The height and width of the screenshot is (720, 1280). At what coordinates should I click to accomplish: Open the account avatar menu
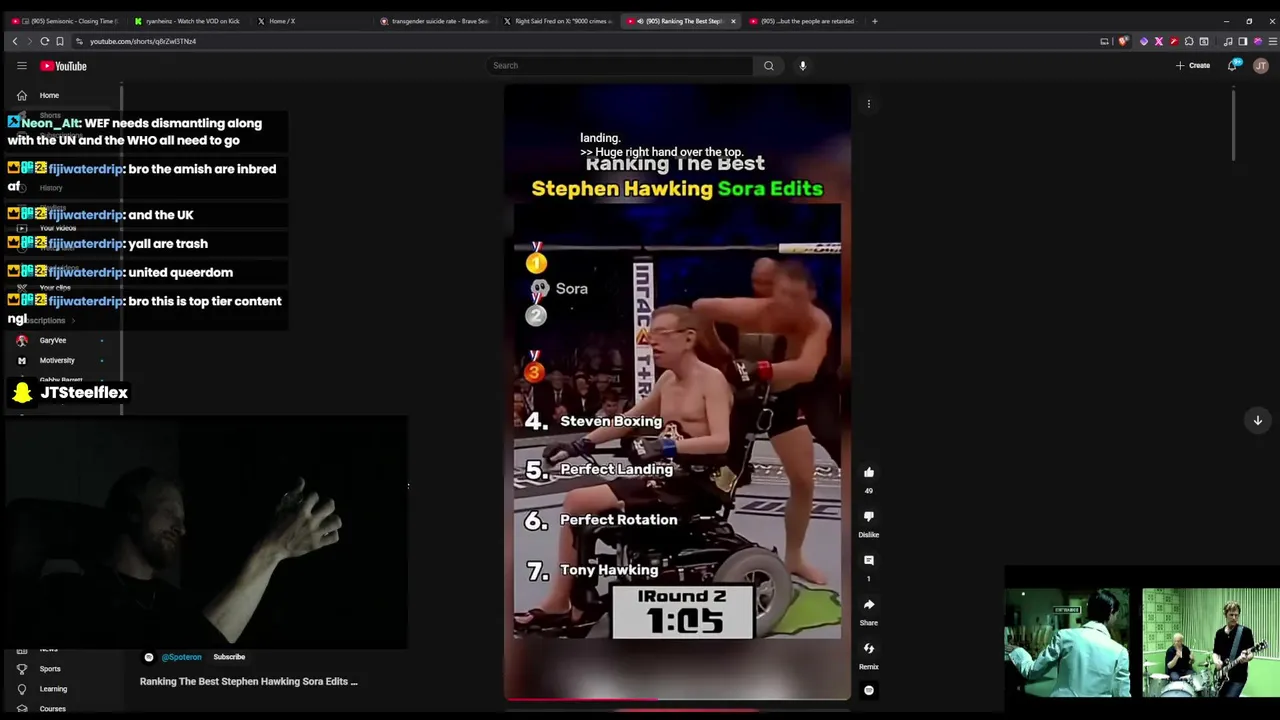click(x=1261, y=66)
